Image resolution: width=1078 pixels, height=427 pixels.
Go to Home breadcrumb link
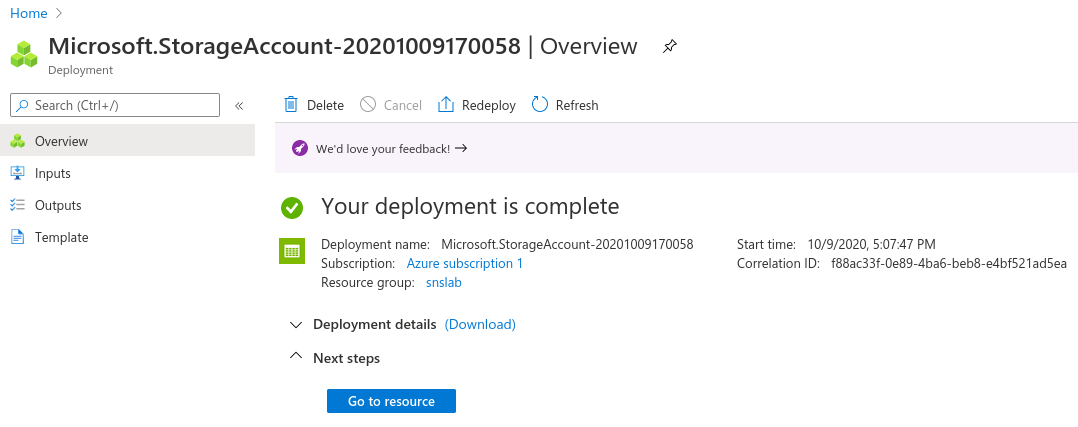pyautogui.click(x=29, y=13)
